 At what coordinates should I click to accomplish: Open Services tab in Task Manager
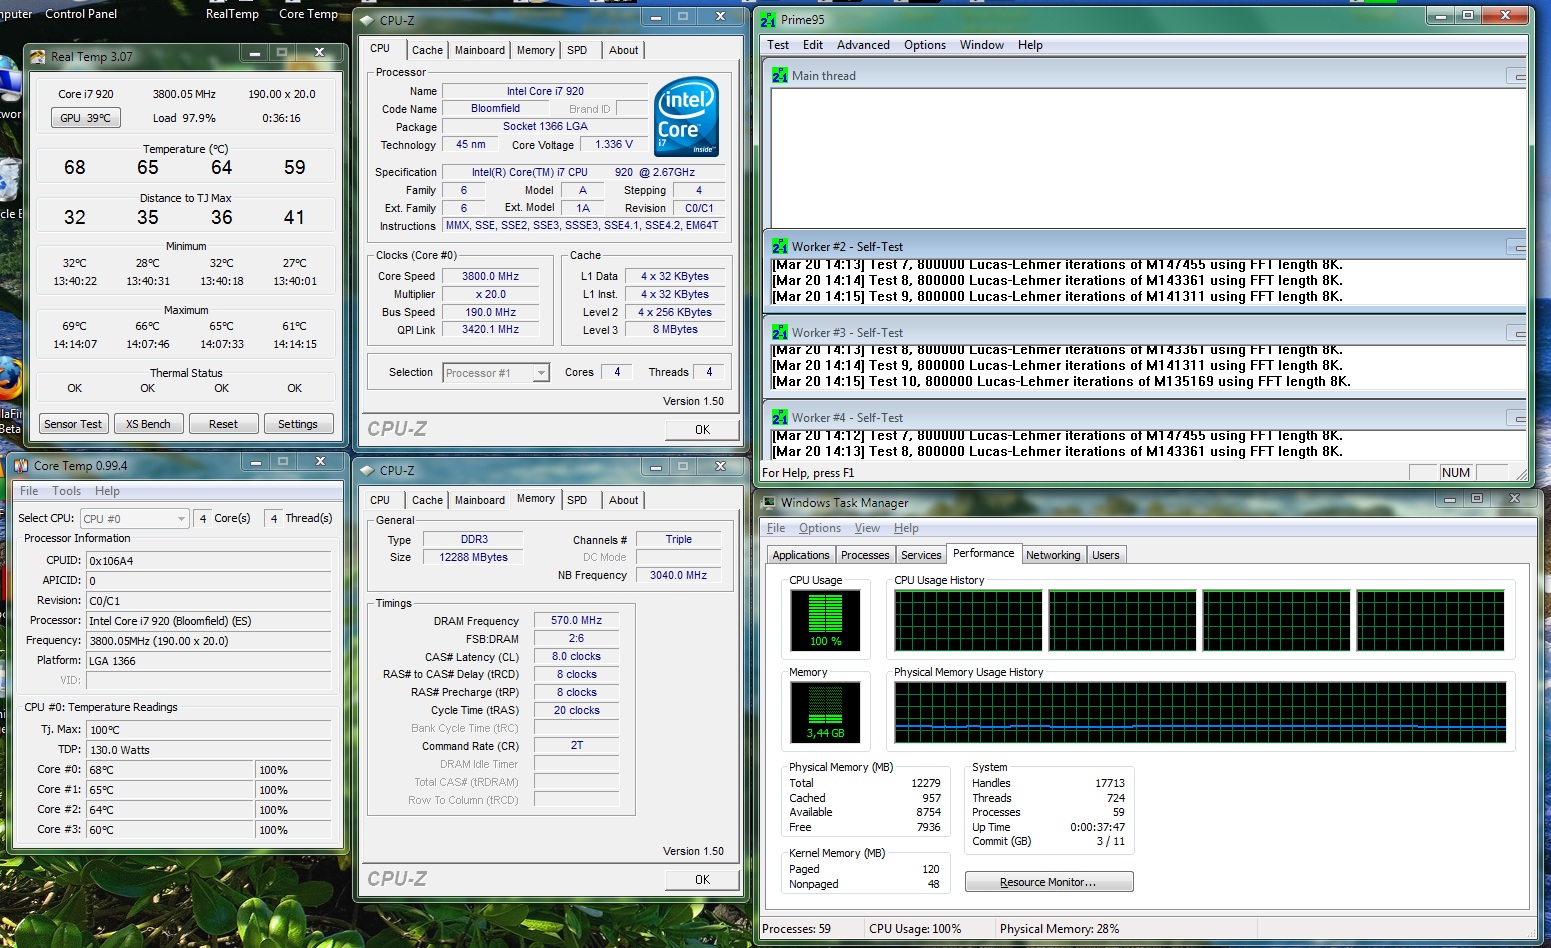[x=921, y=555]
